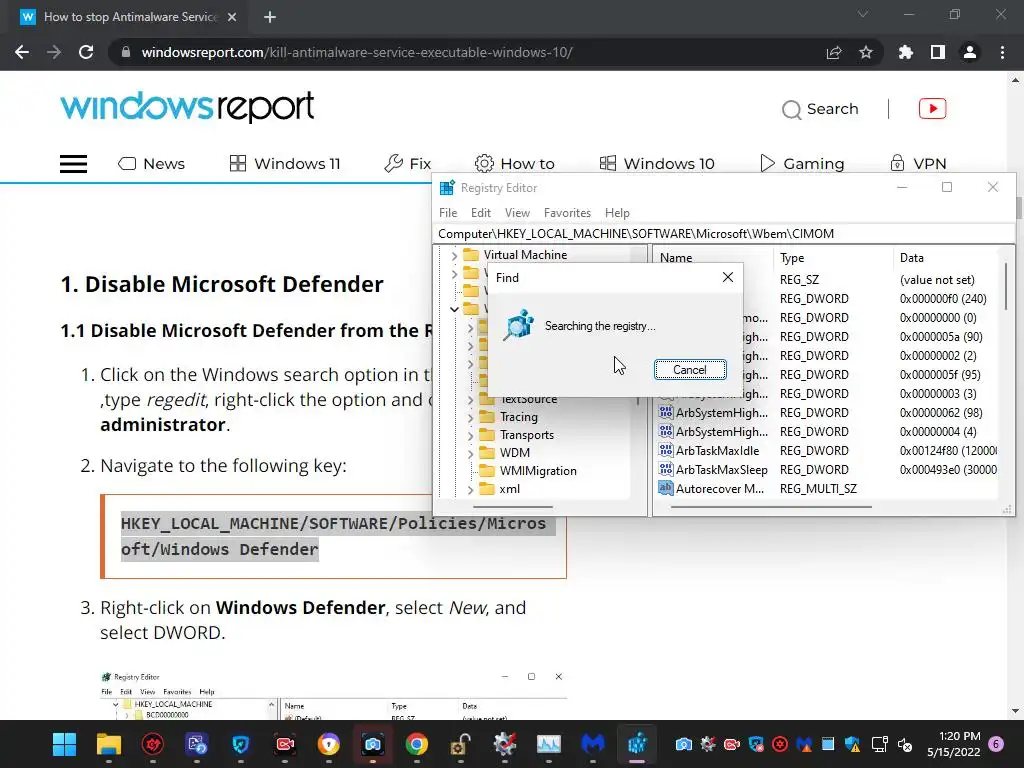Click the Search link on Windows Report

point(820,109)
